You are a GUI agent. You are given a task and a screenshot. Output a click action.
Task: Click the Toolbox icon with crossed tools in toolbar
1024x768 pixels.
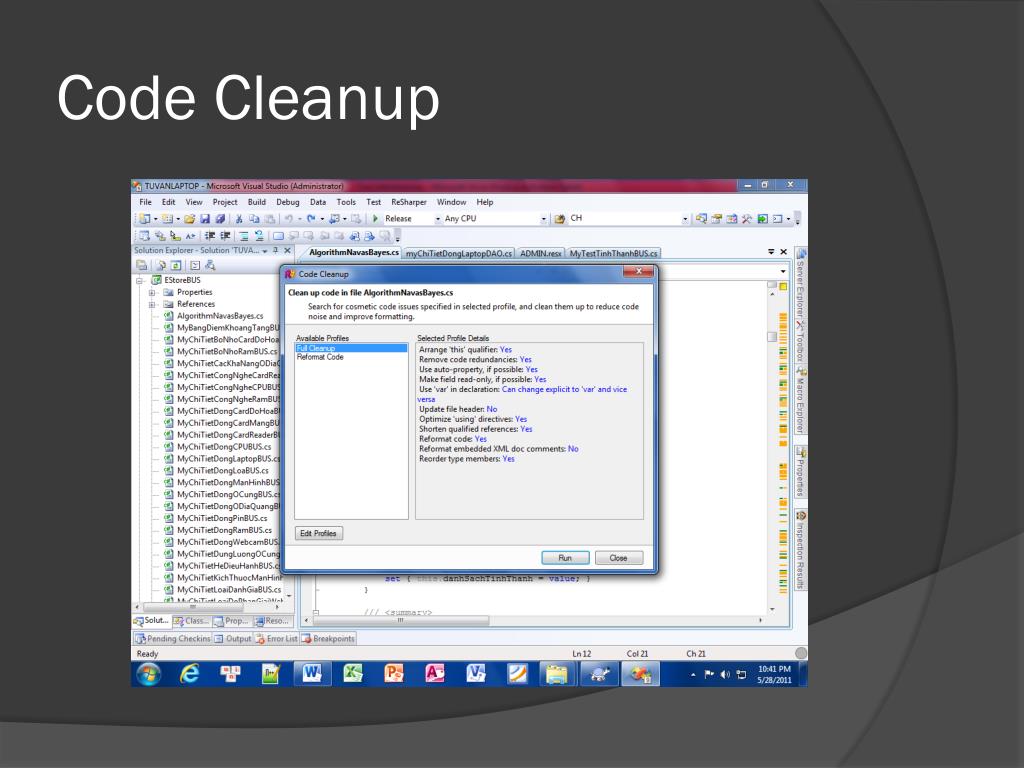tap(746, 219)
